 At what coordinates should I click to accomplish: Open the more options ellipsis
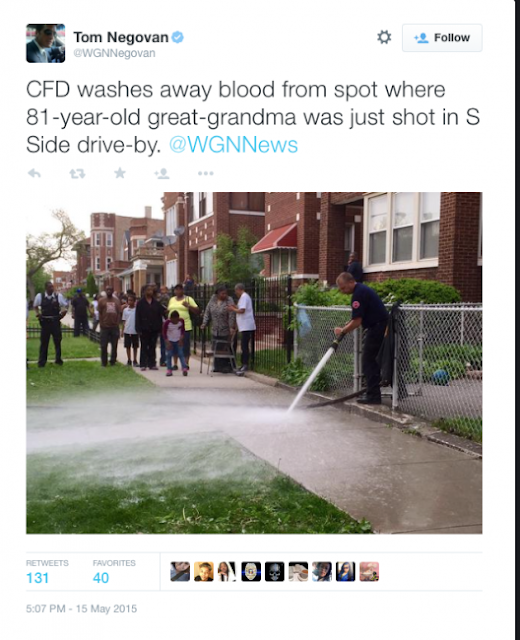205,173
